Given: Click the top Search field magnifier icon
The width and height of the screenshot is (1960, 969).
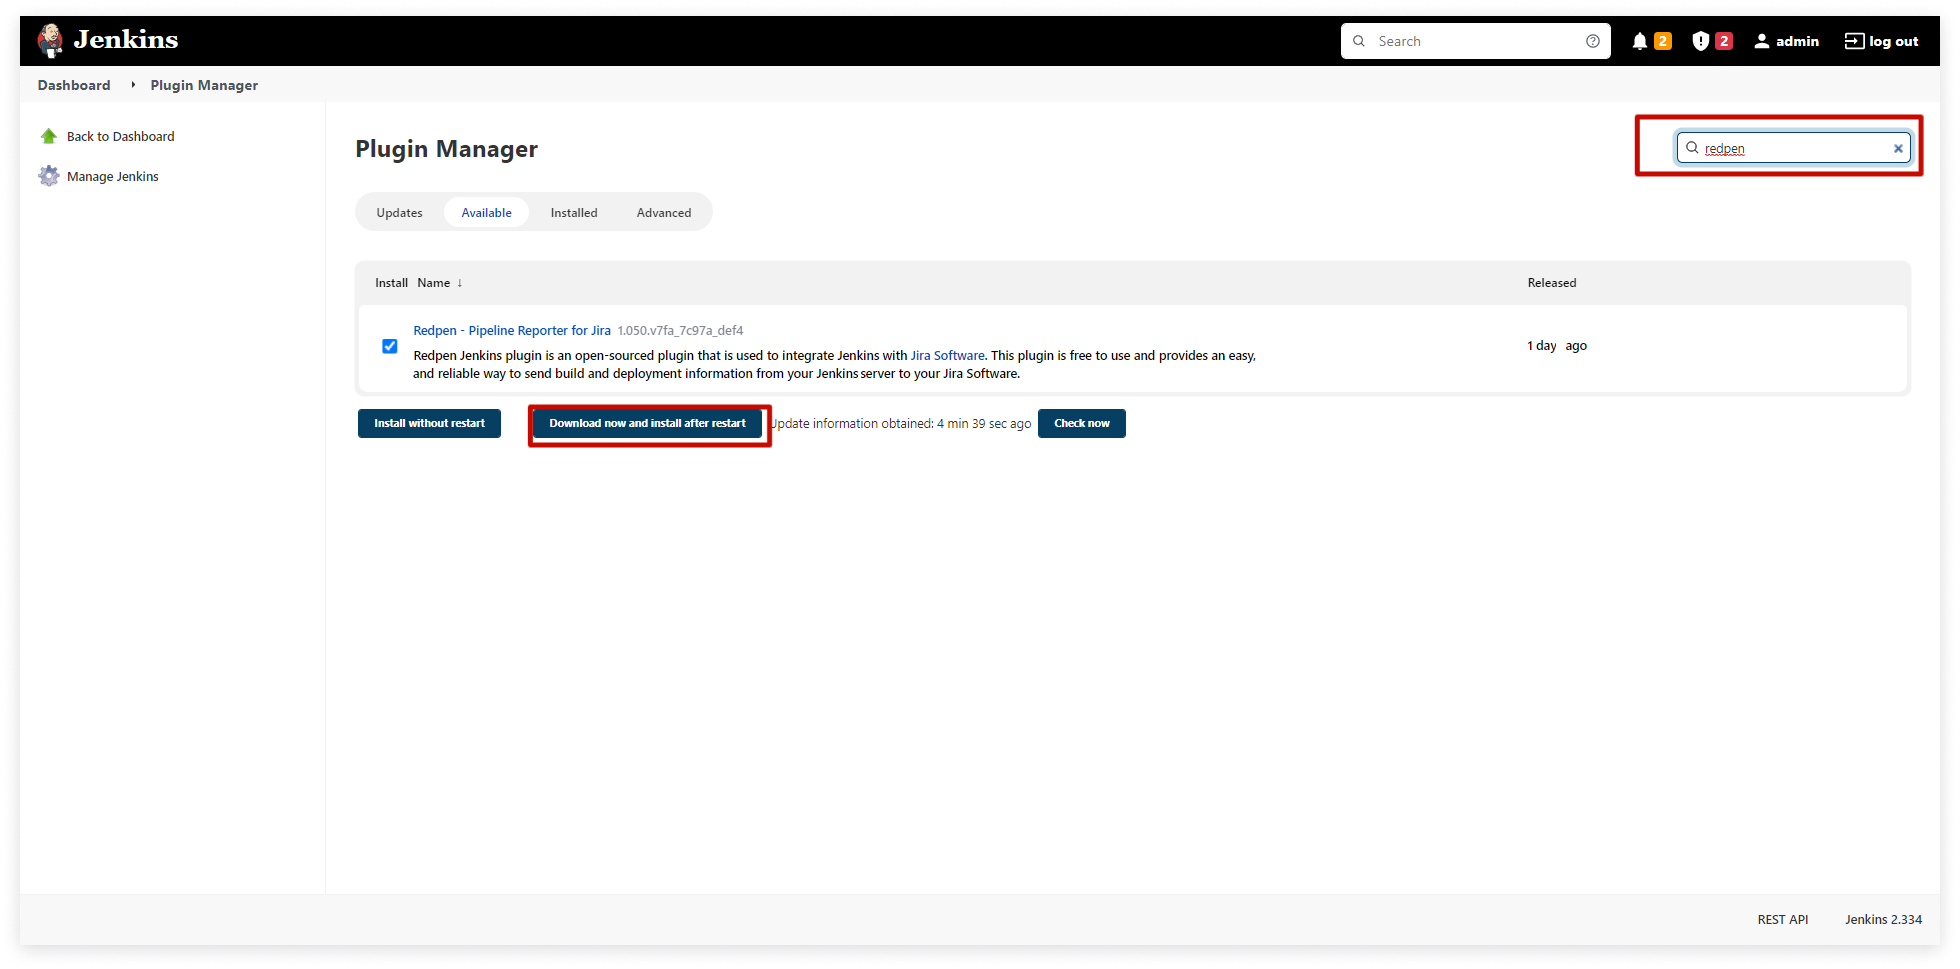Looking at the screenshot, I should [x=1359, y=41].
